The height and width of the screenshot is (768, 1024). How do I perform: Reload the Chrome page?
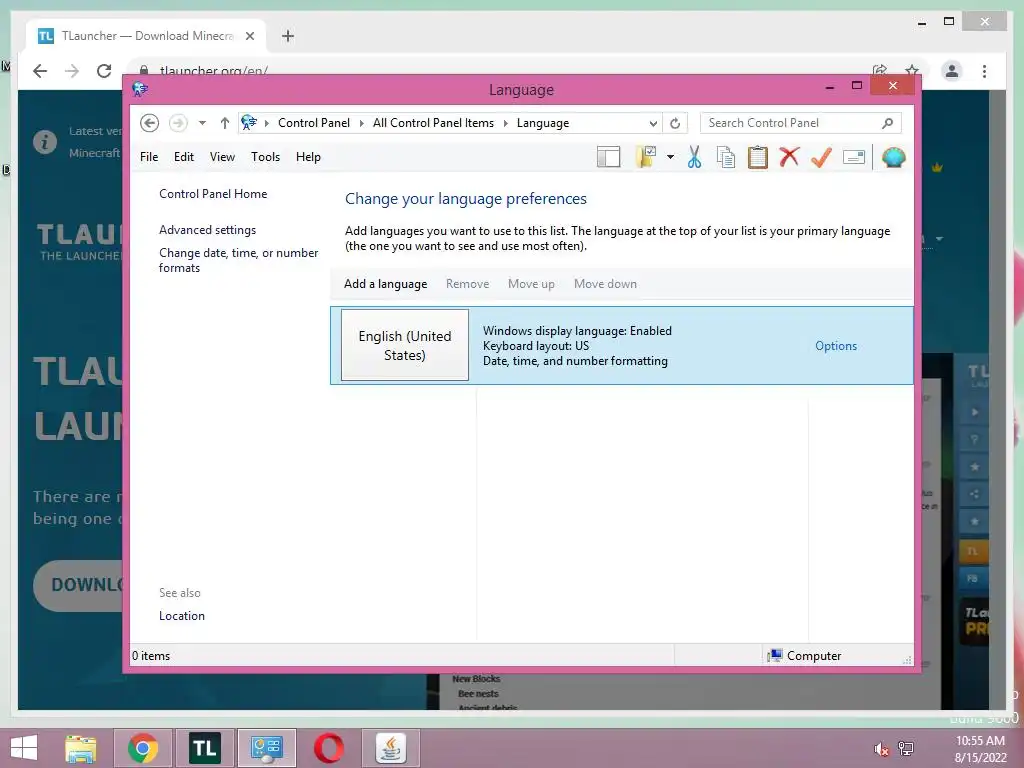(104, 71)
